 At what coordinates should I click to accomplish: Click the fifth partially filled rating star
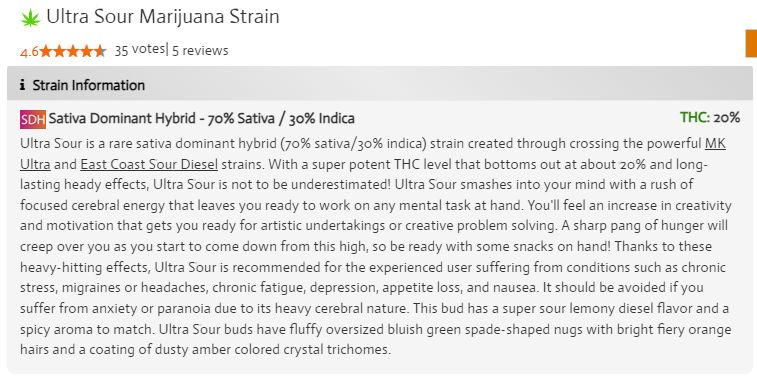click(x=100, y=51)
